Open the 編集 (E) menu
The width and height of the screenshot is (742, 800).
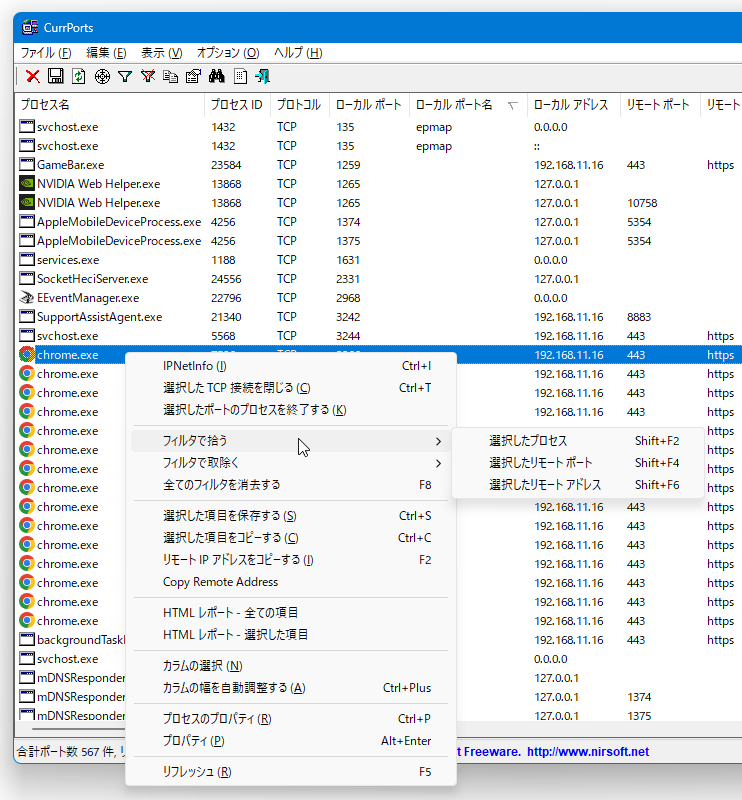click(x=106, y=53)
